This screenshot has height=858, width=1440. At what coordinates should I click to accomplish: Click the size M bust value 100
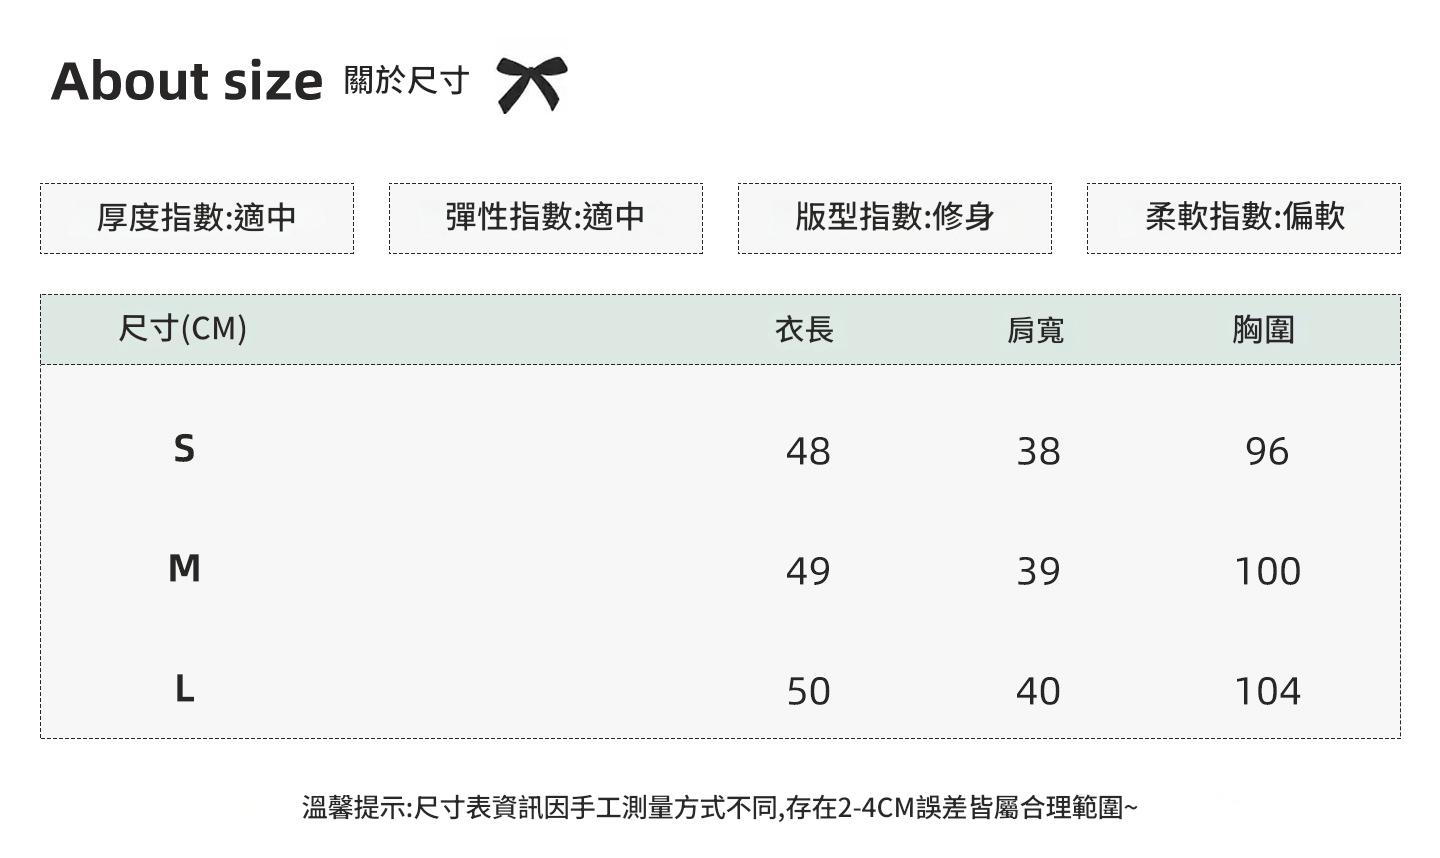click(x=1267, y=571)
